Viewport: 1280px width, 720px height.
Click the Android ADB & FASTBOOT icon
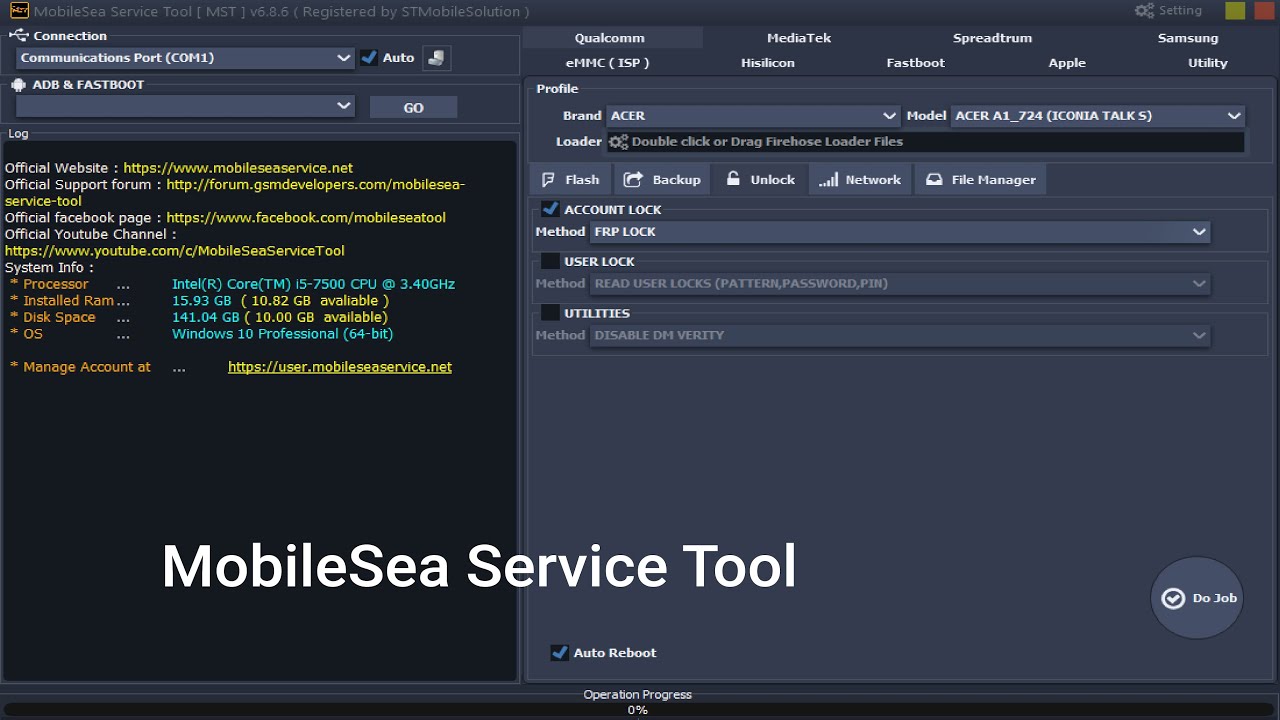pos(19,85)
